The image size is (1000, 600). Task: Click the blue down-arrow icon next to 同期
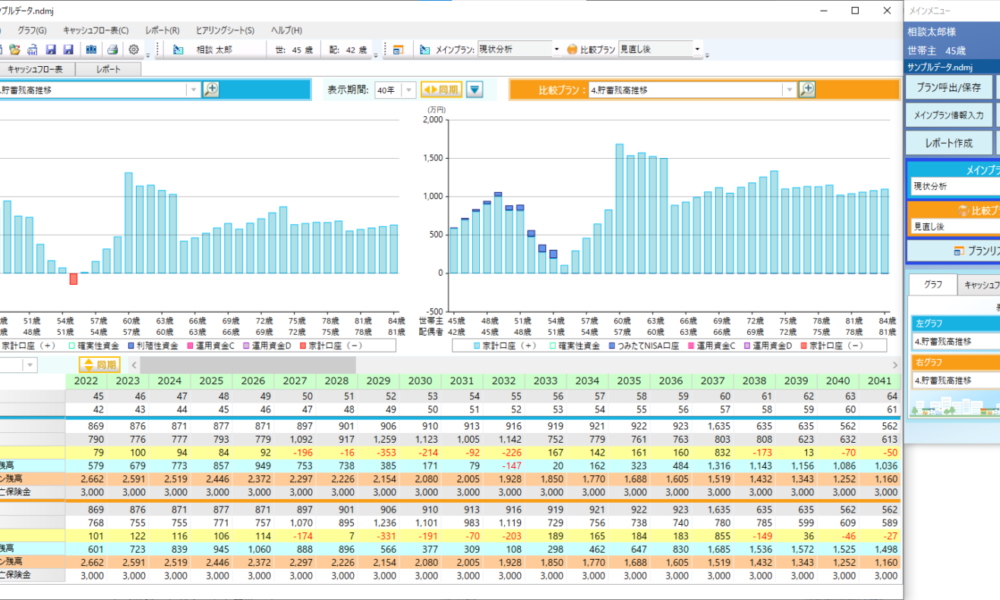click(x=475, y=89)
